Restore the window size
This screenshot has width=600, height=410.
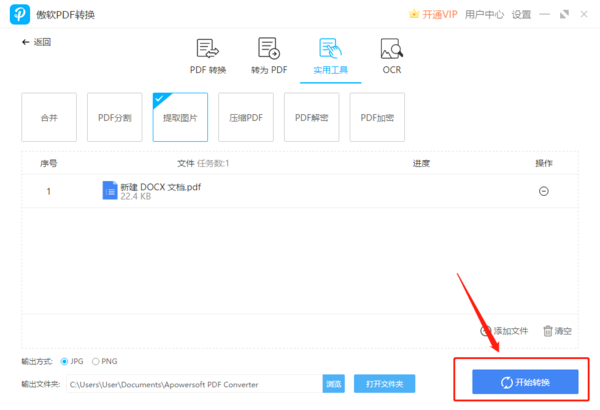564,15
